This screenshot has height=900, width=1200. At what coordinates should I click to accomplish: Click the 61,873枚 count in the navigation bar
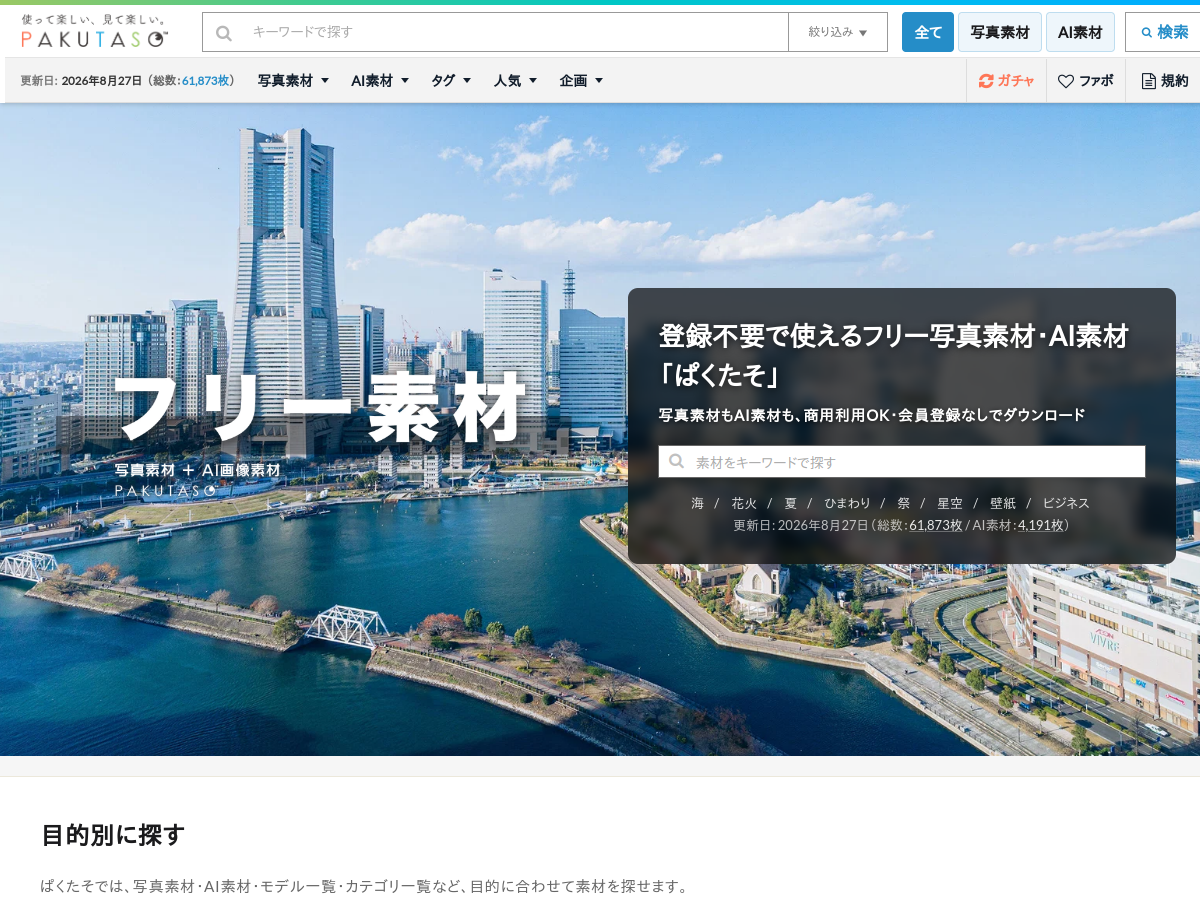click(x=205, y=81)
